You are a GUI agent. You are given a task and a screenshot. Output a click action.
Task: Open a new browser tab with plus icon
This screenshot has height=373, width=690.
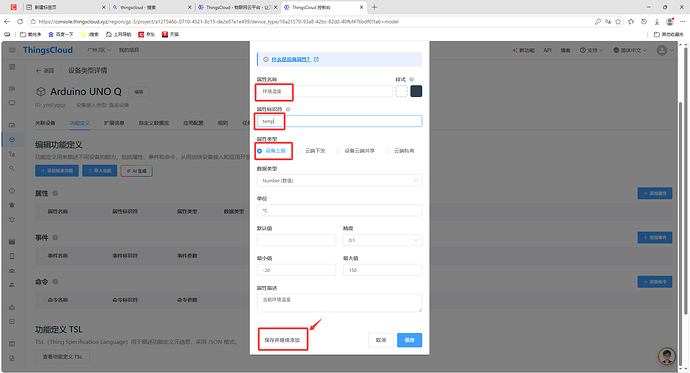coord(374,7)
